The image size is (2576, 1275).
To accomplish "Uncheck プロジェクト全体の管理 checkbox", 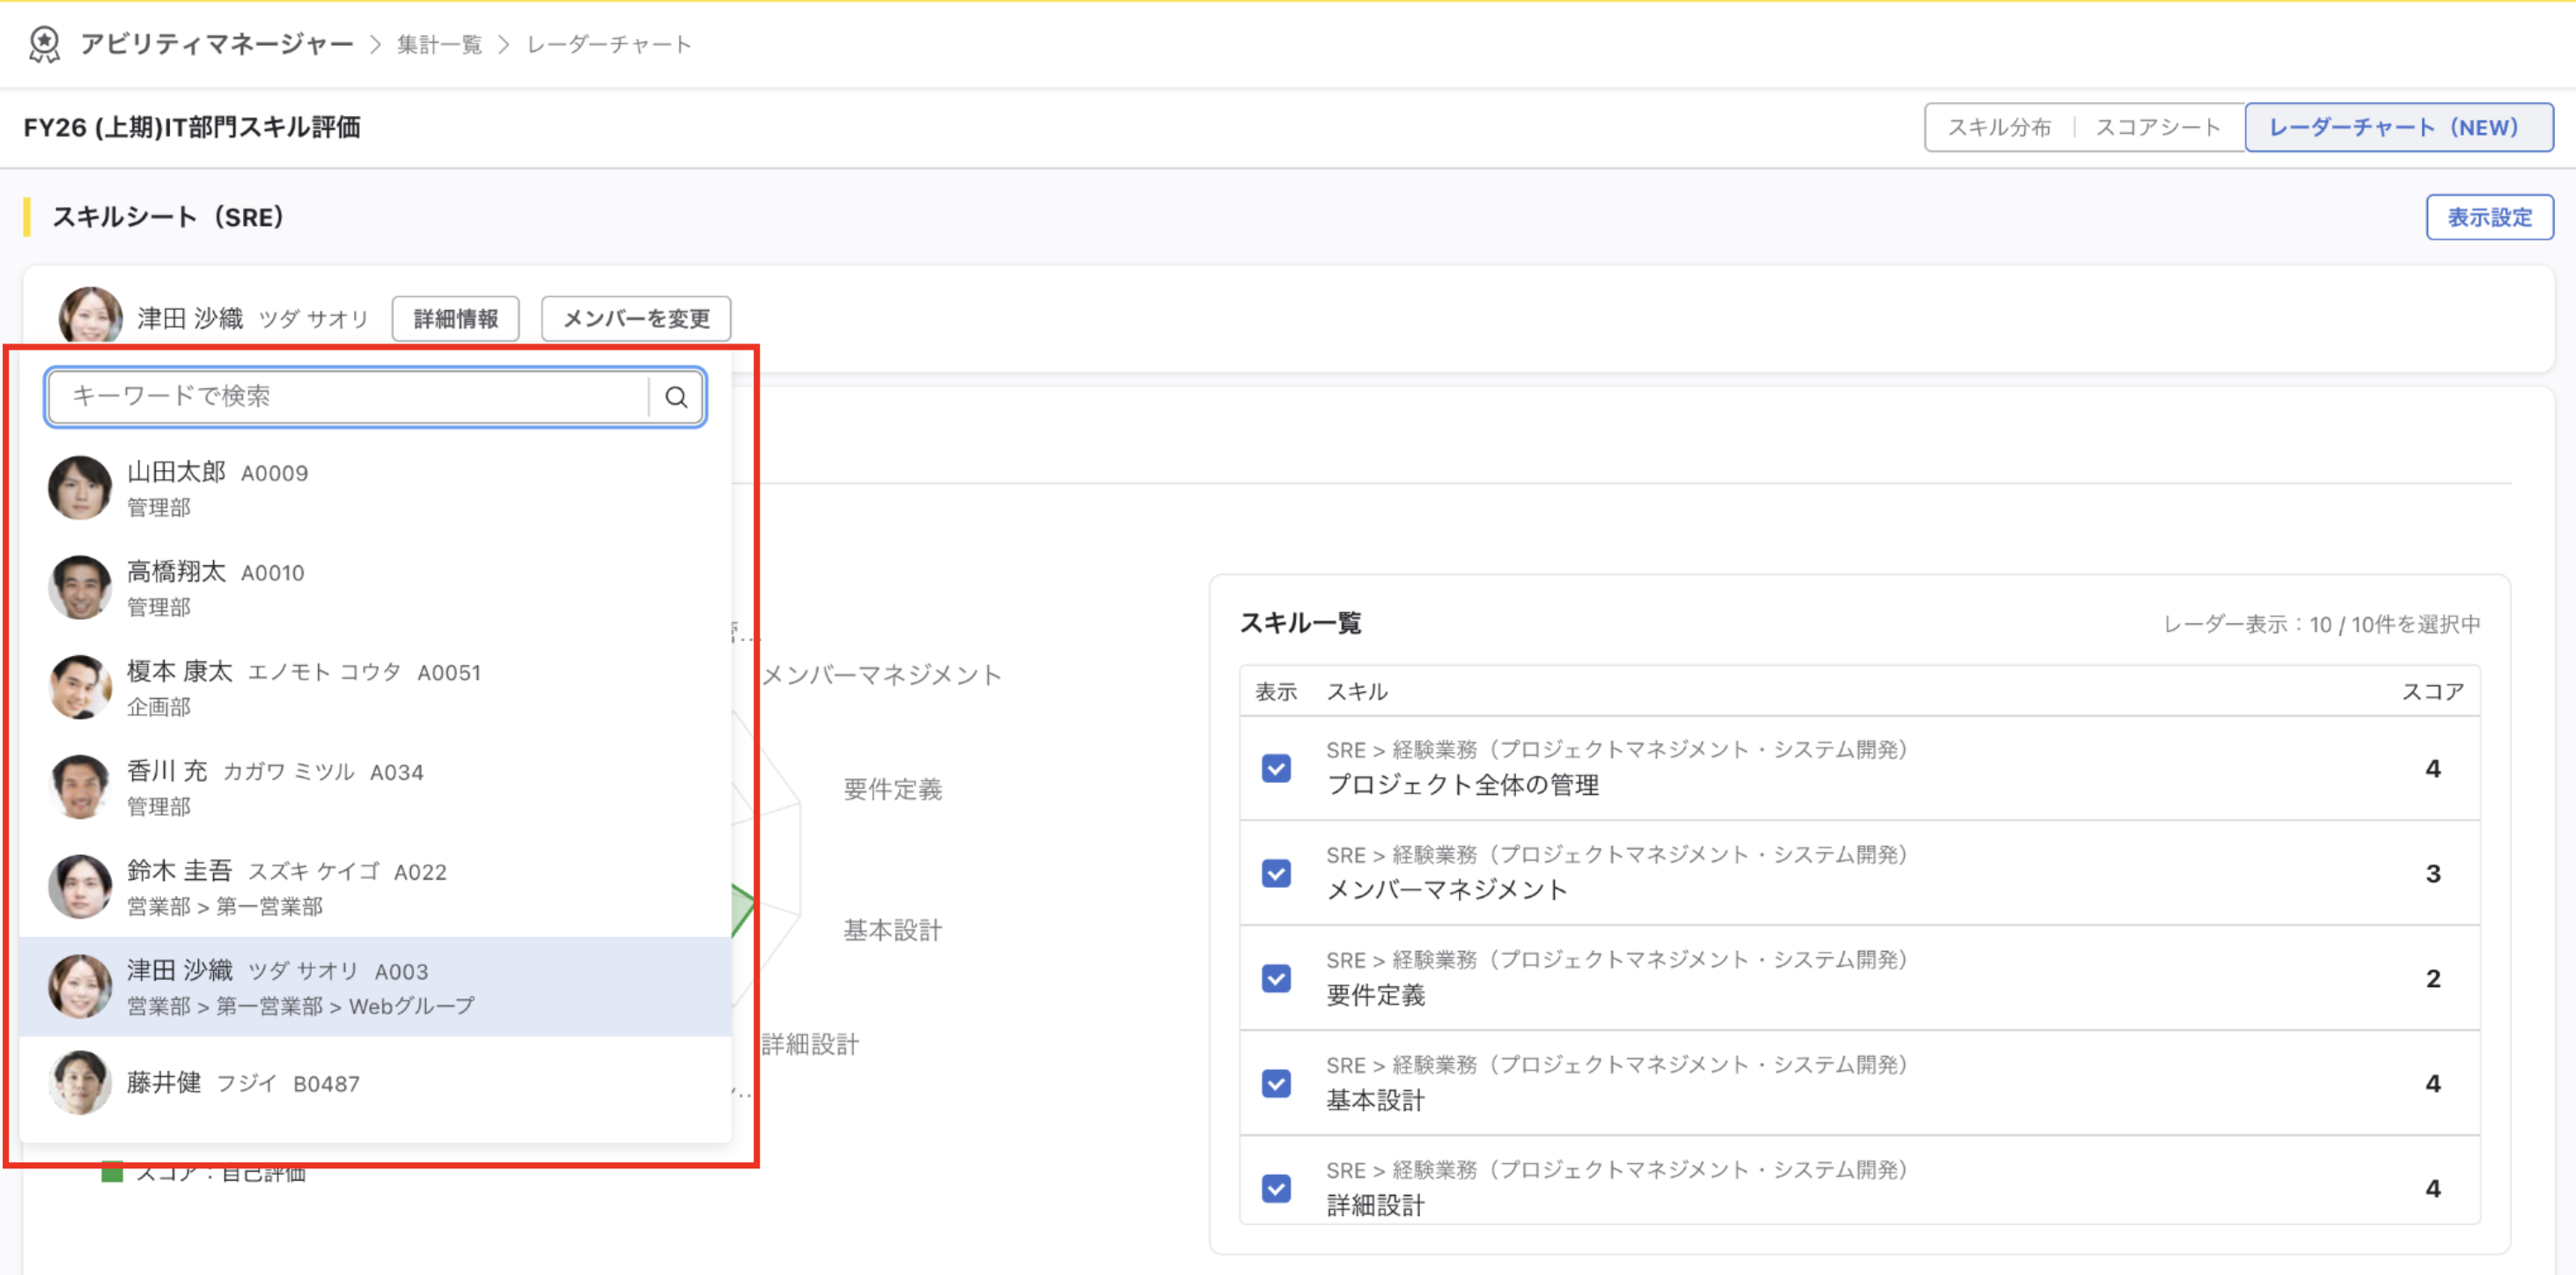I will click(x=1276, y=768).
